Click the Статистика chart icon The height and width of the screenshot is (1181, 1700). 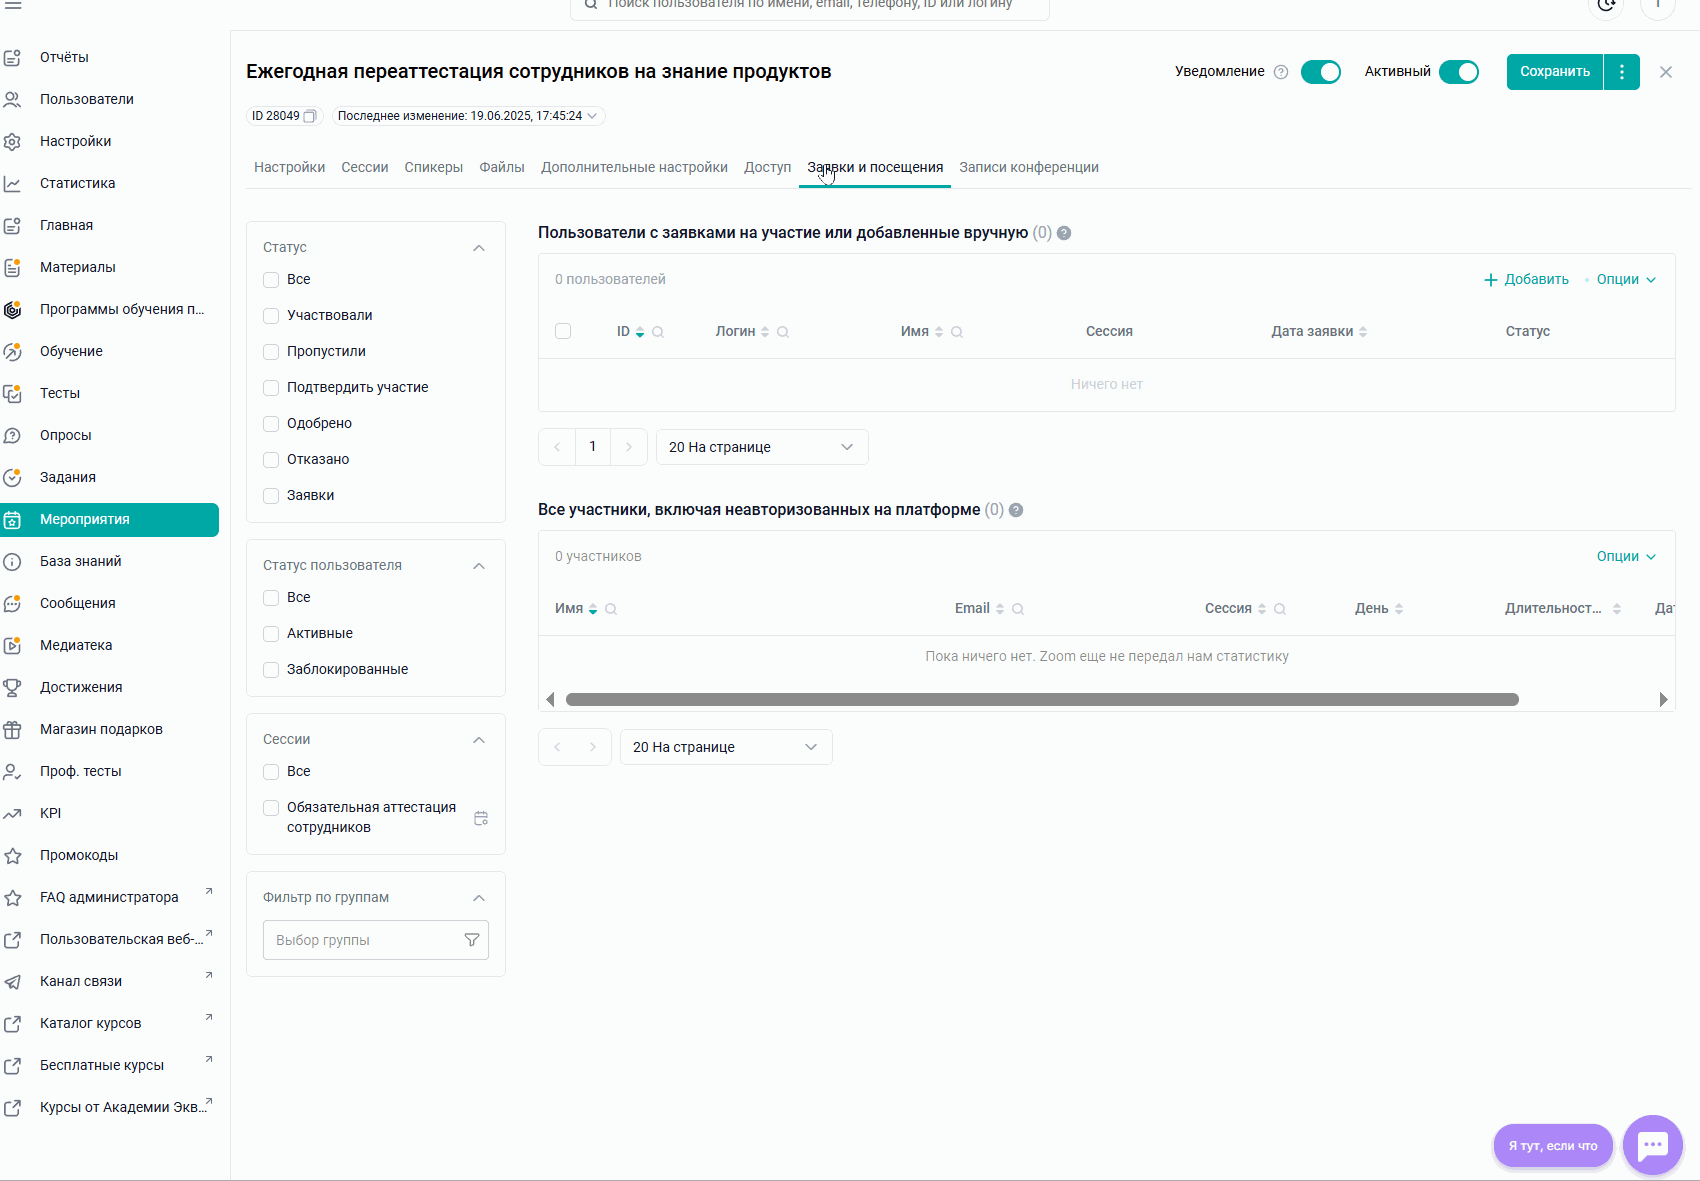[12, 183]
